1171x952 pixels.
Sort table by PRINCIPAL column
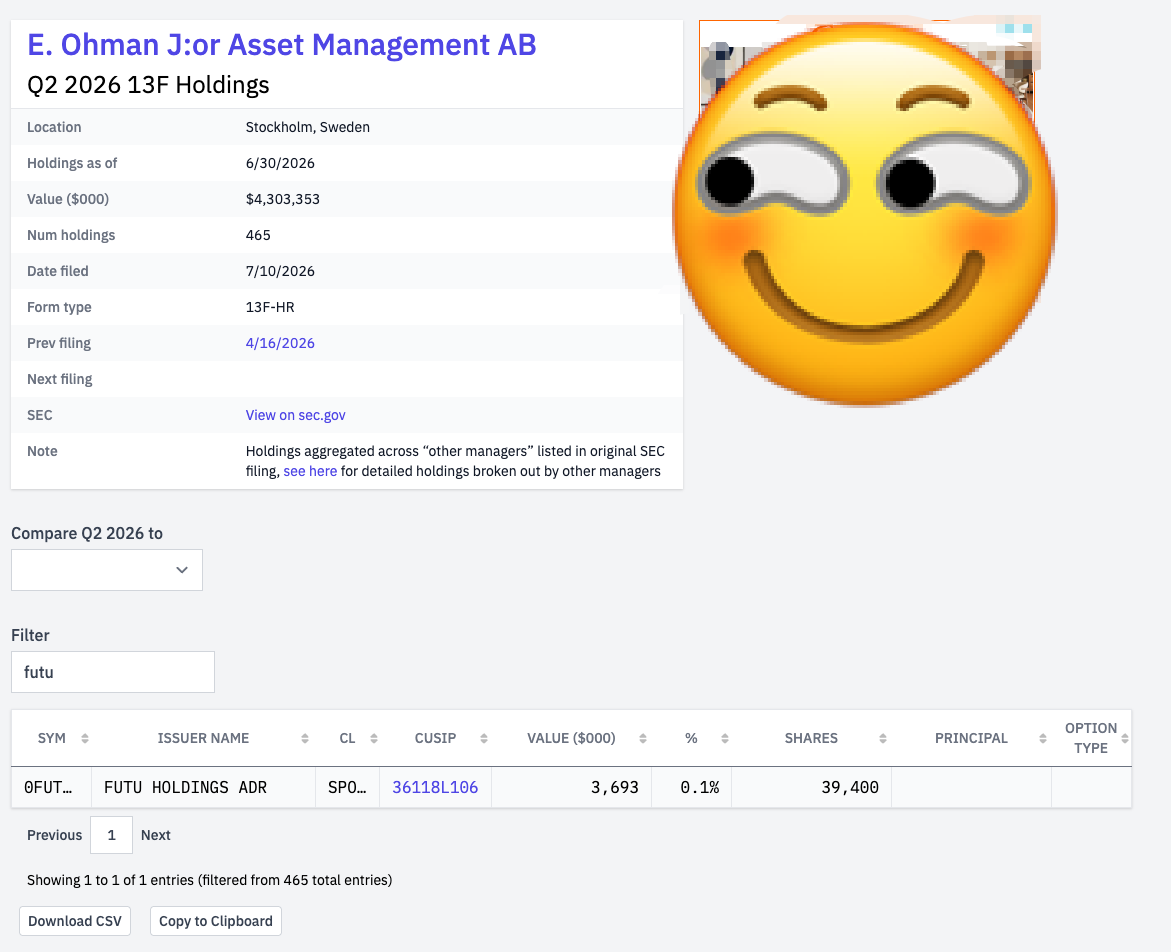(x=971, y=738)
